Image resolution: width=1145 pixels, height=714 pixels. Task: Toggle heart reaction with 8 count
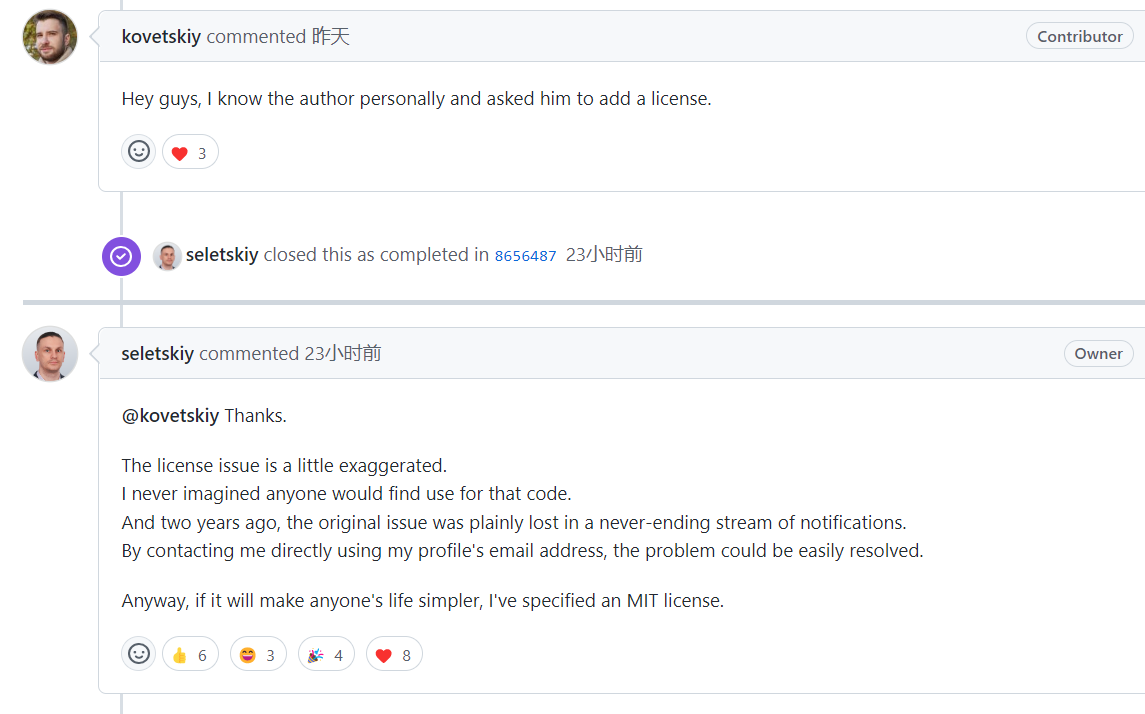394,653
